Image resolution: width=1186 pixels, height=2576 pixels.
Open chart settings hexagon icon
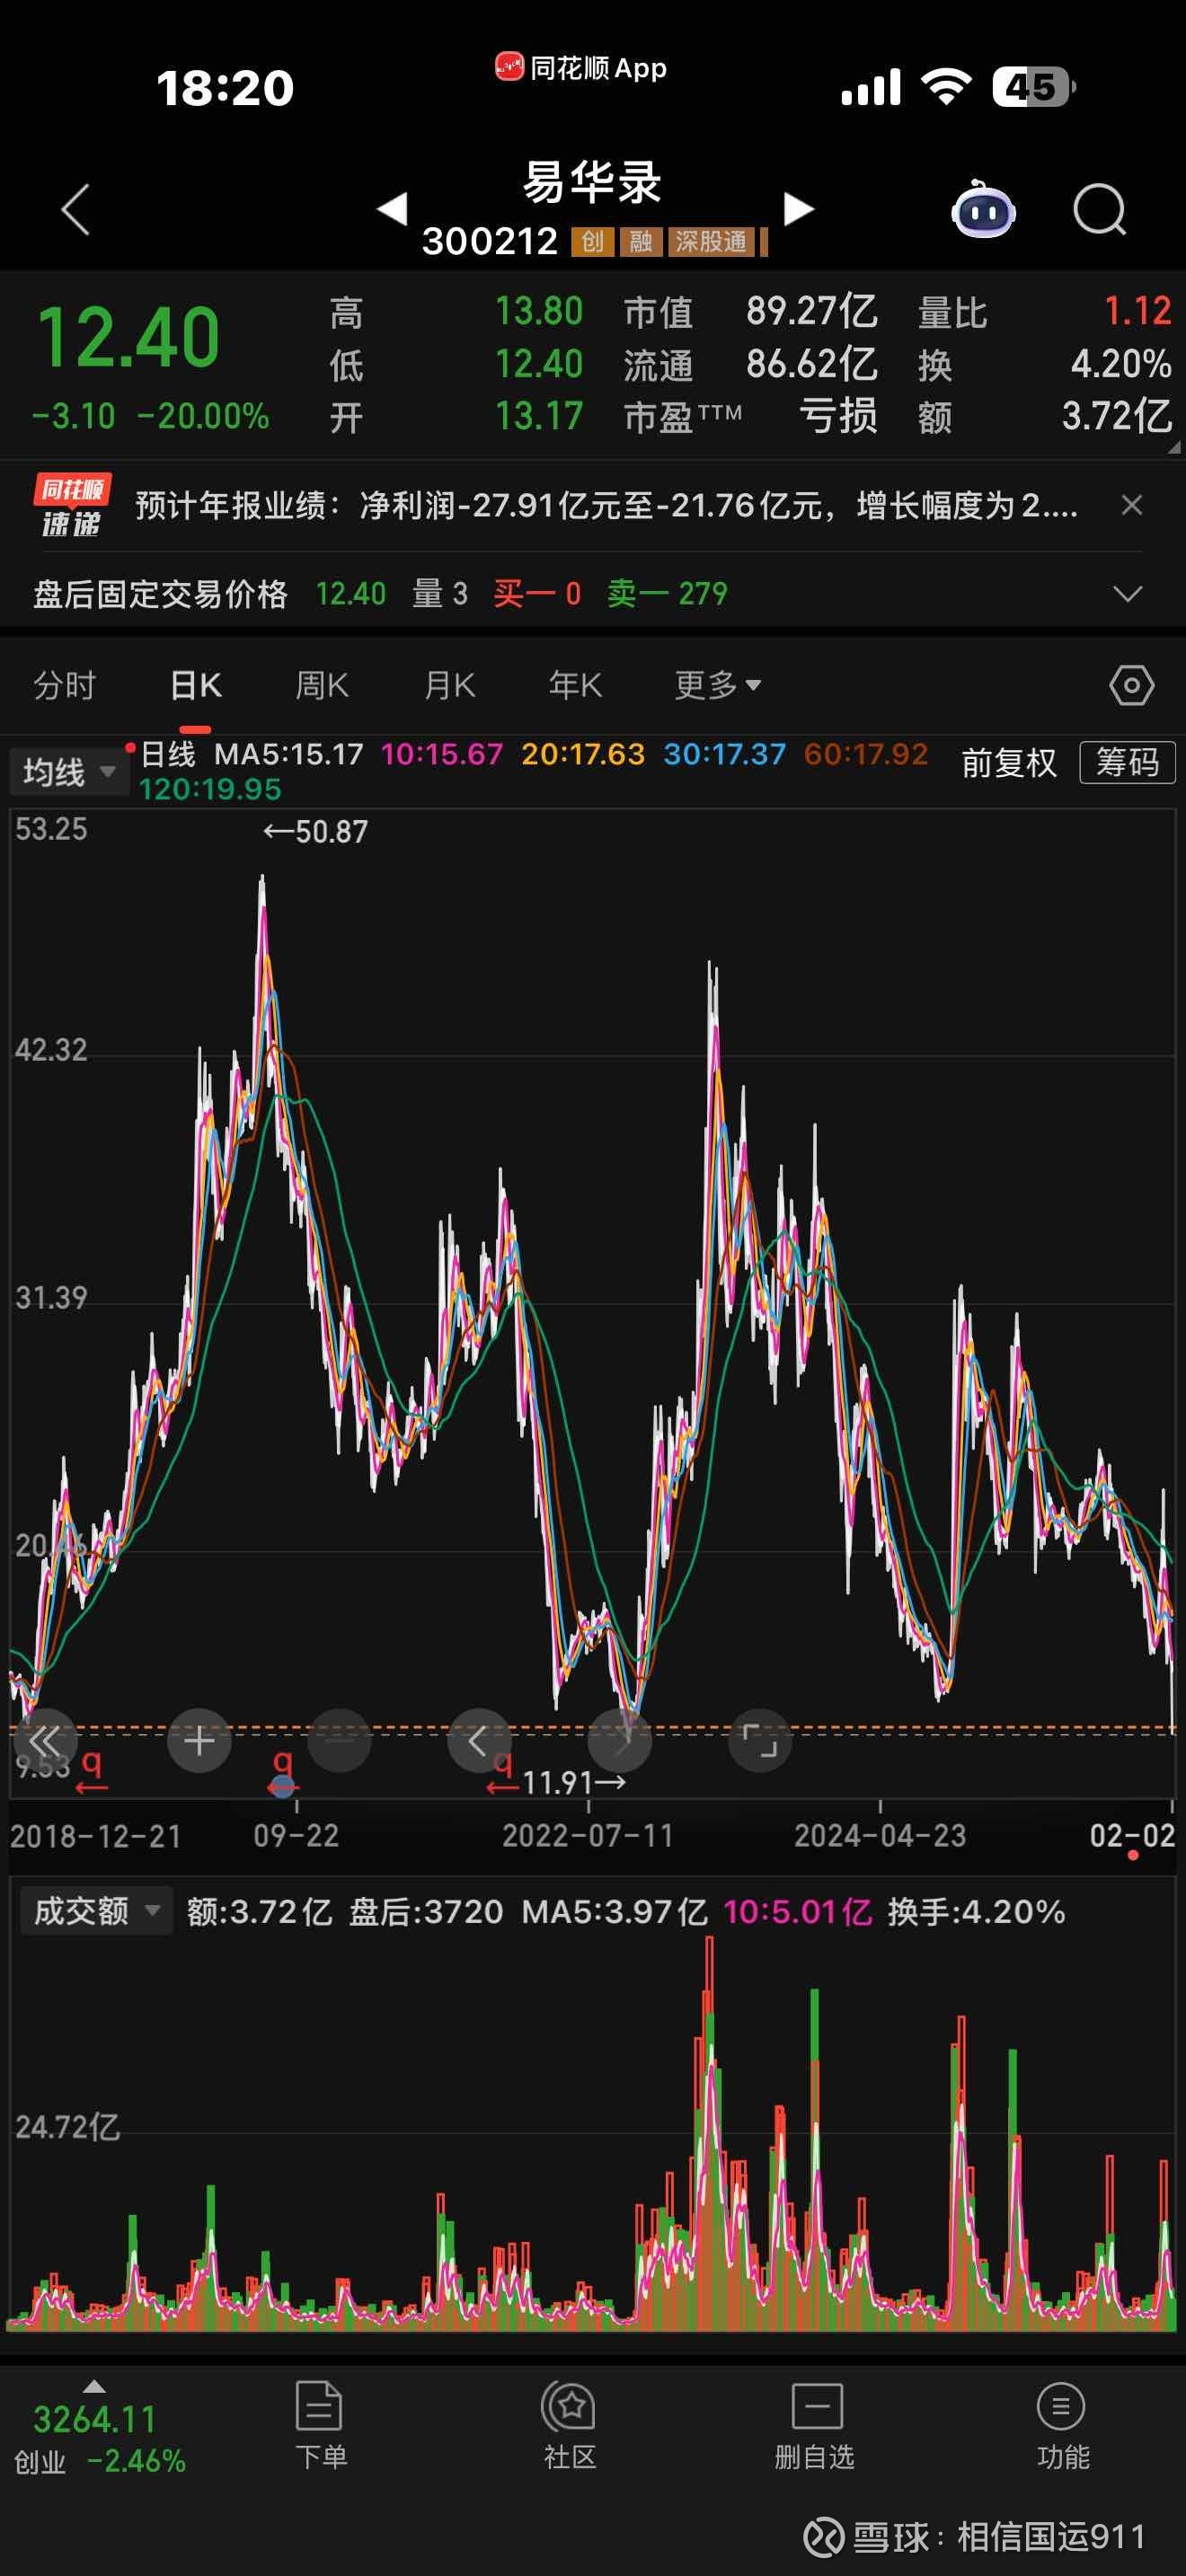coord(1131,686)
